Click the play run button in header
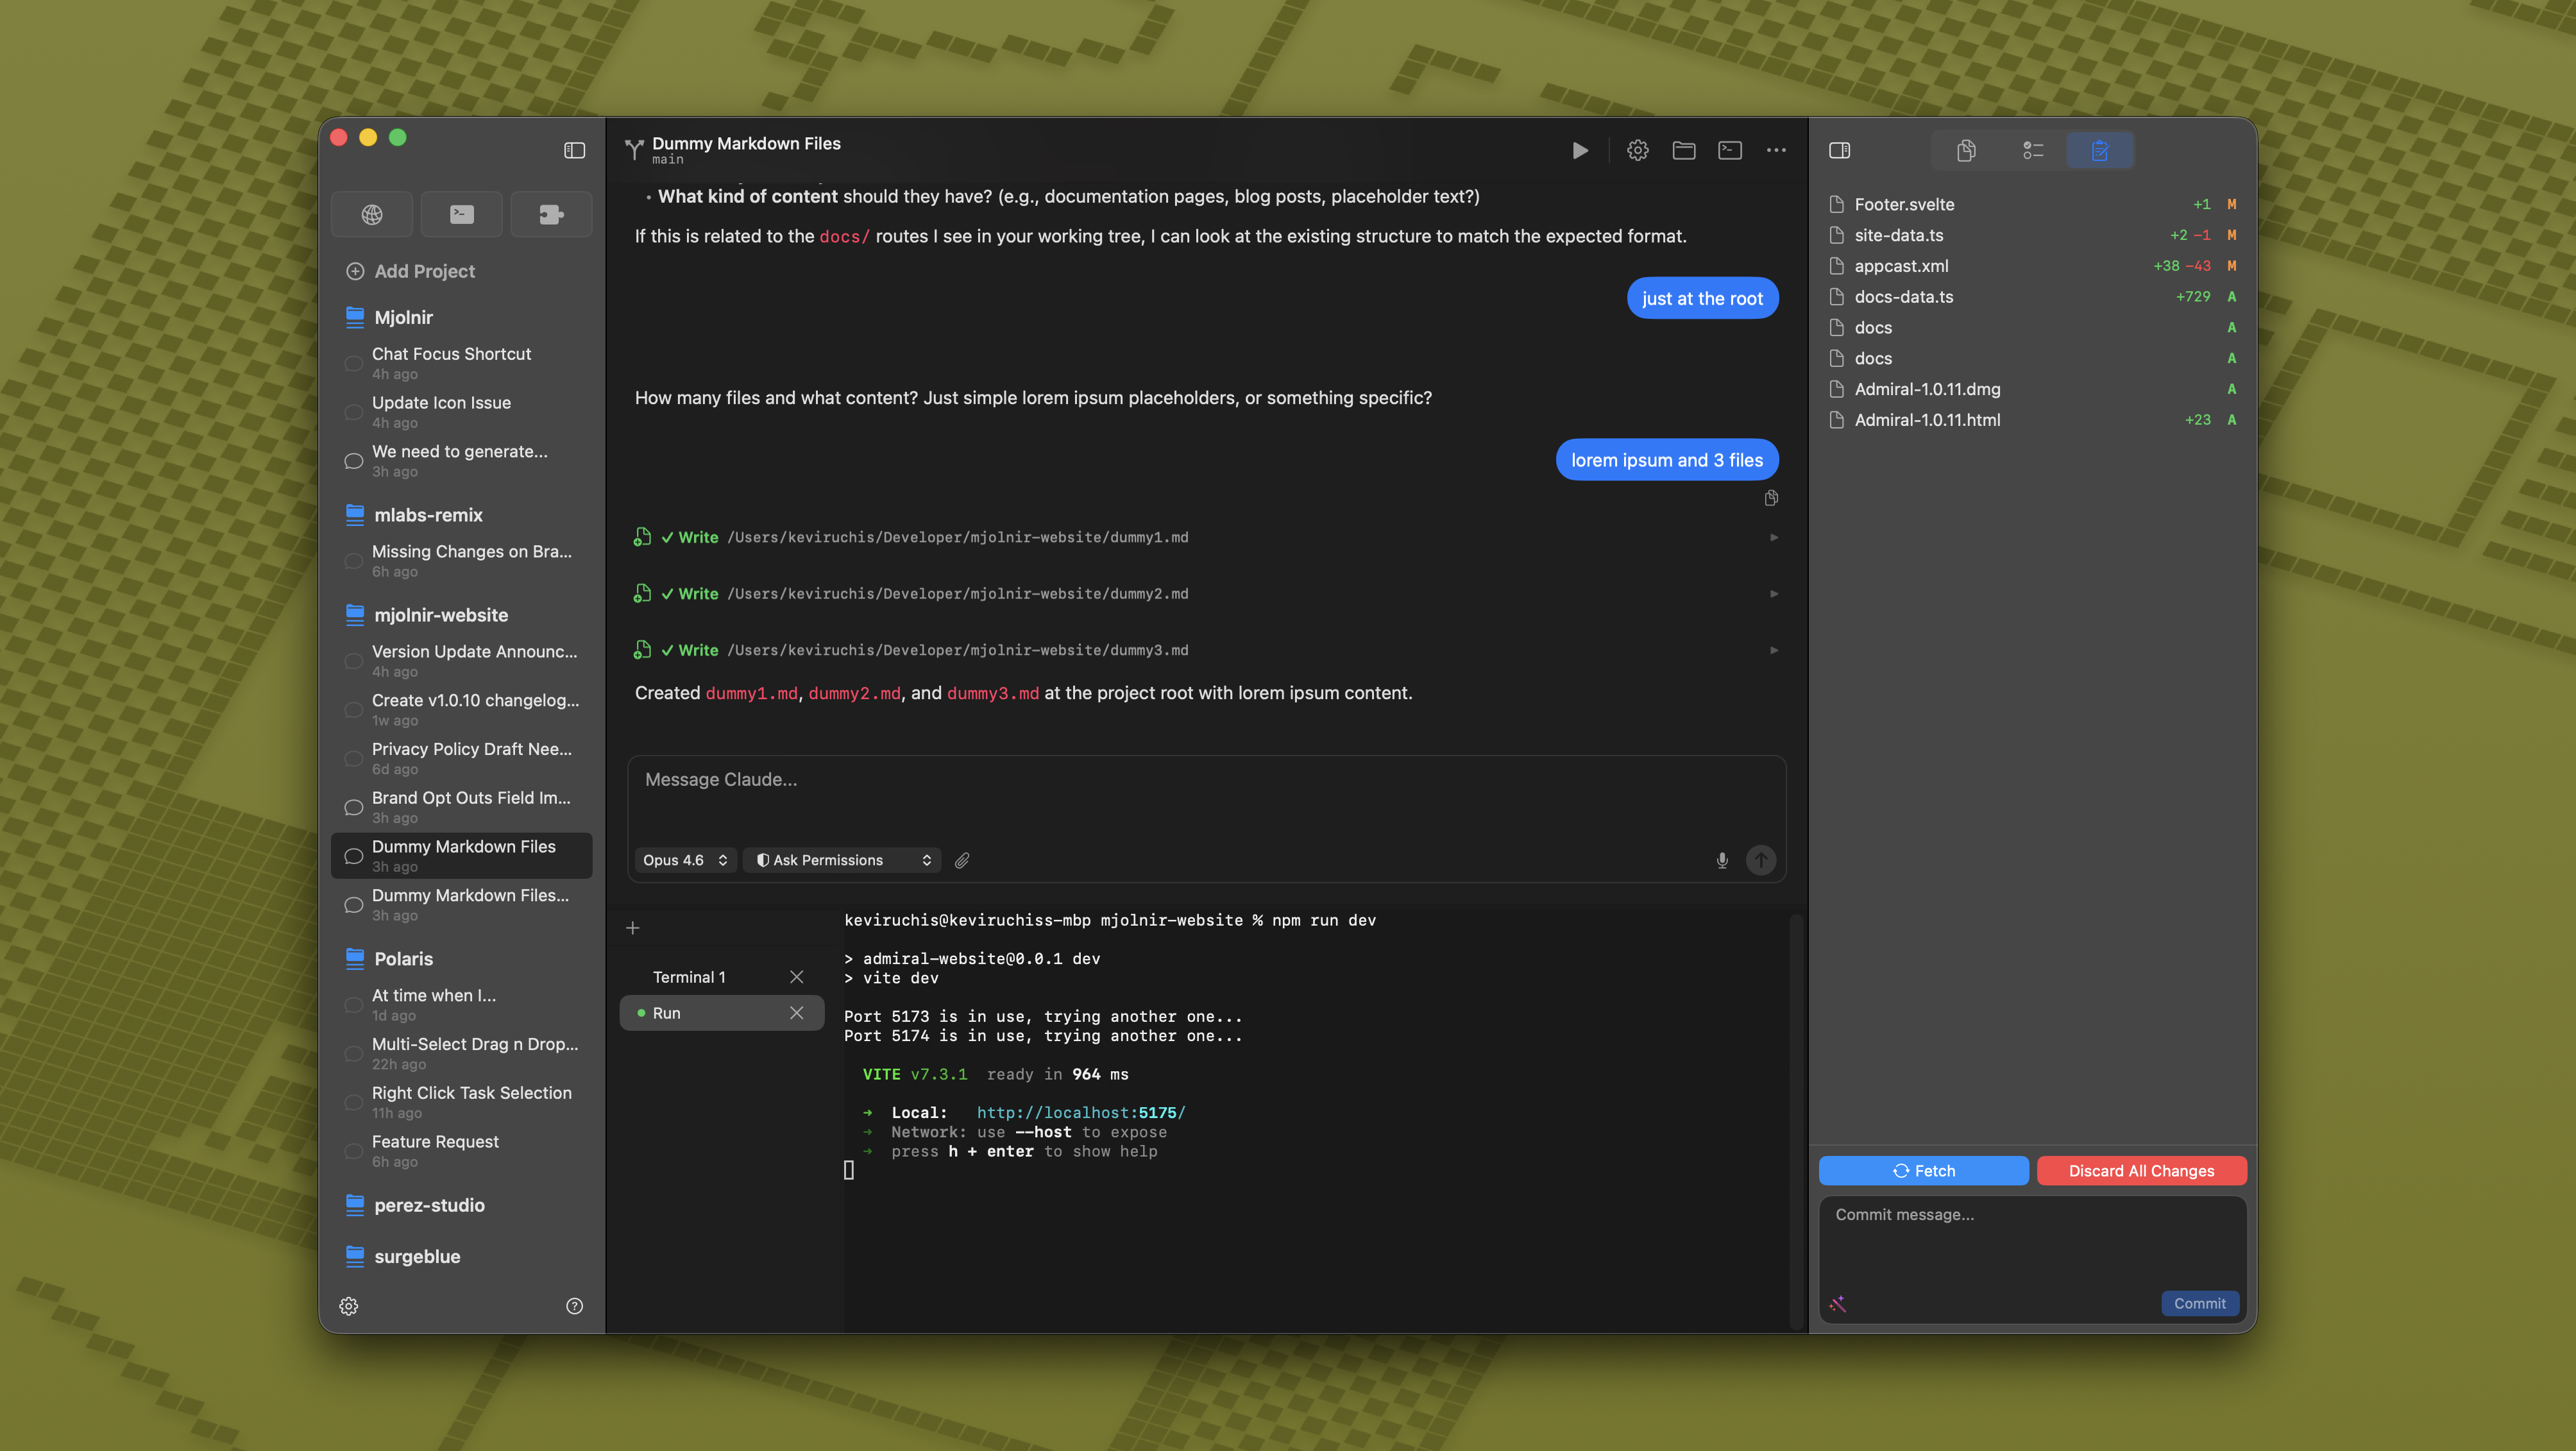 tap(1580, 150)
